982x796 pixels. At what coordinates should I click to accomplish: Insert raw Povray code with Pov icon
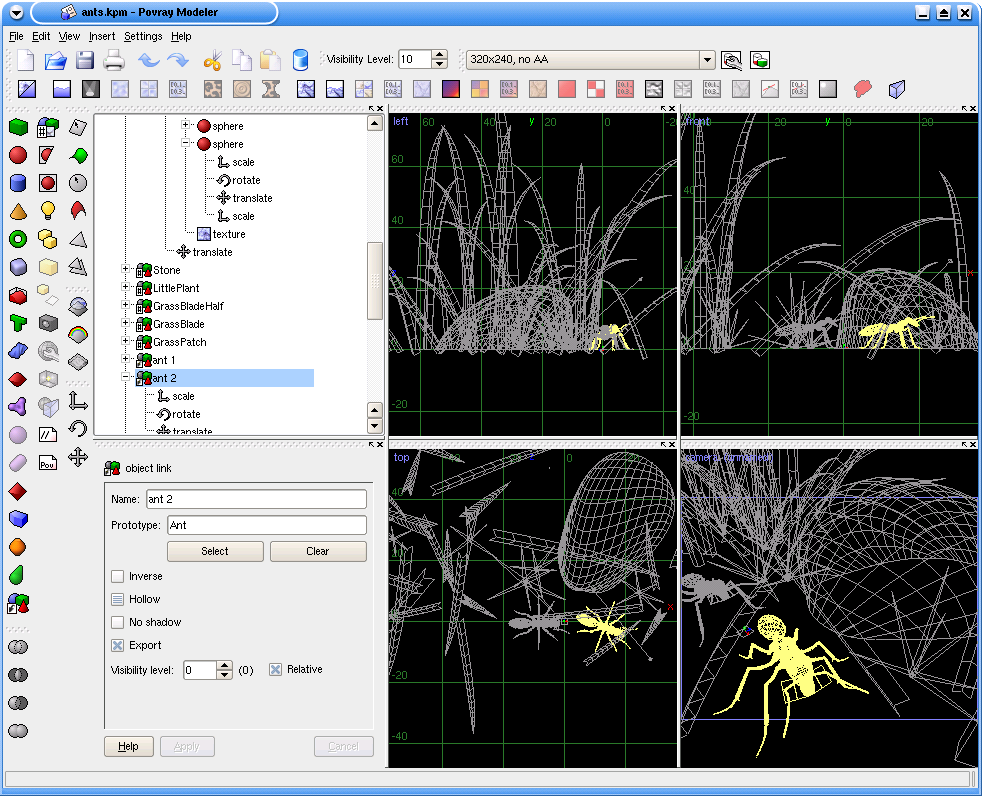coord(48,463)
